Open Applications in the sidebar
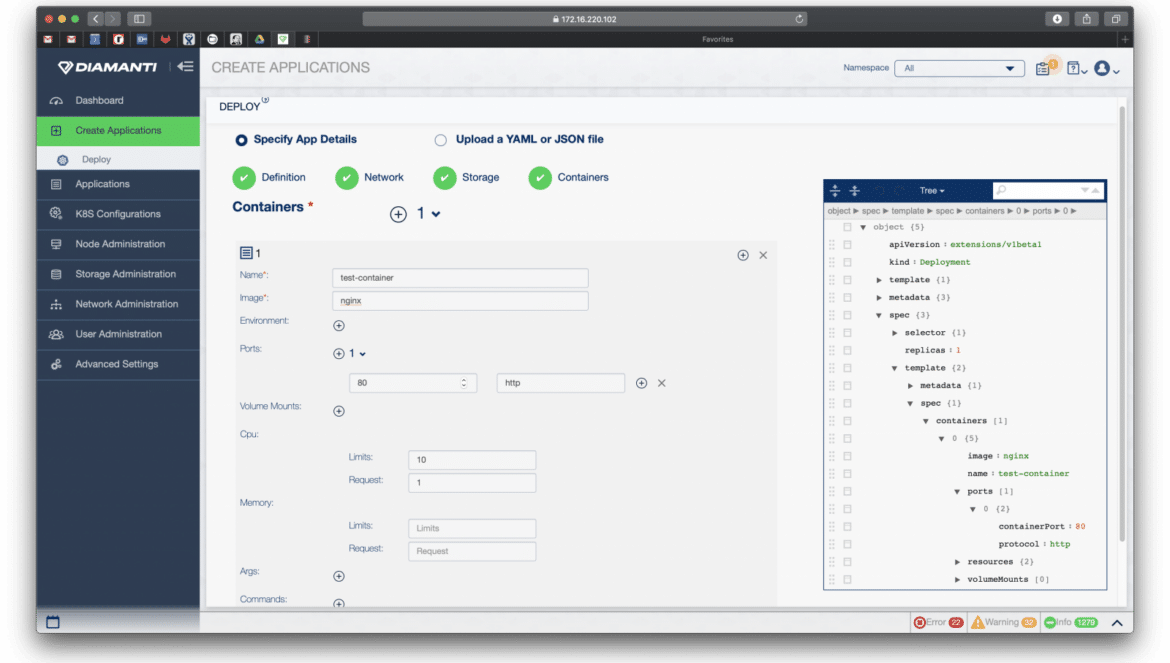Screen dimensions: 1170x663 [118, 184]
